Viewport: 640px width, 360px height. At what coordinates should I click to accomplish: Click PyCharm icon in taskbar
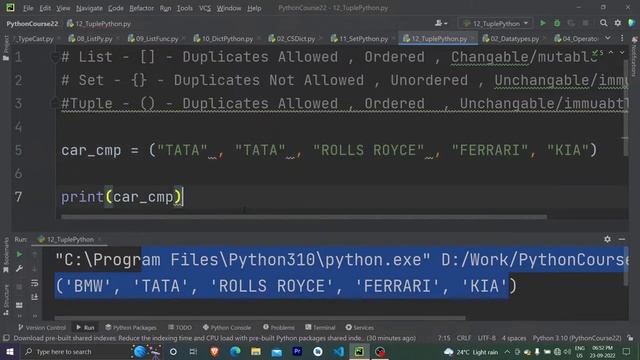(x=359, y=351)
